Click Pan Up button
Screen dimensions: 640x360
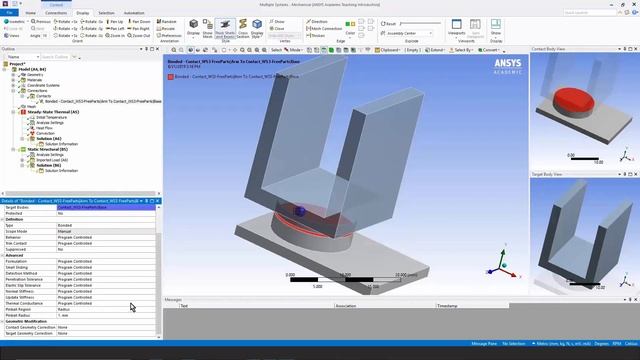115,21
